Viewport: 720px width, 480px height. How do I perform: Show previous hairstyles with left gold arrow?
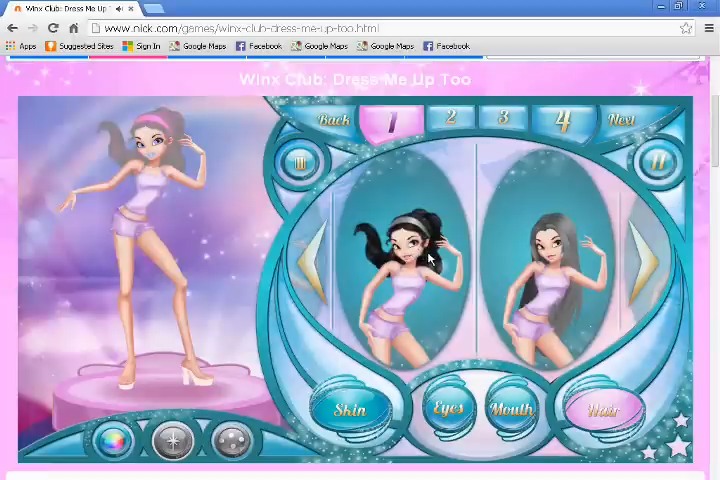click(313, 262)
